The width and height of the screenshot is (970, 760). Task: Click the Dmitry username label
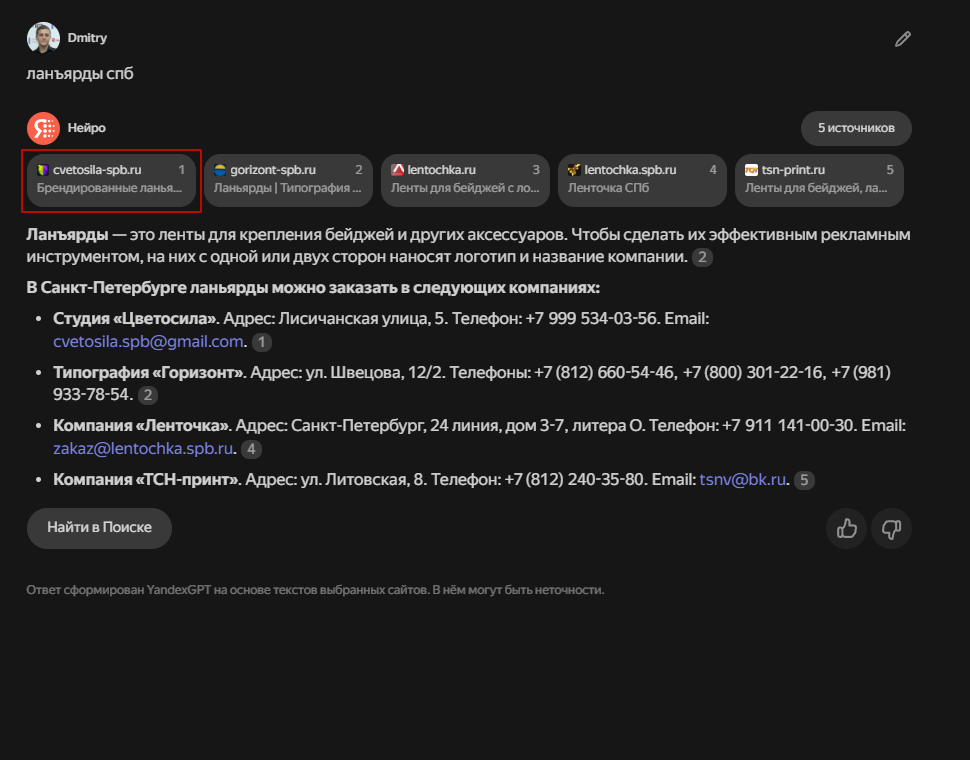coord(87,38)
